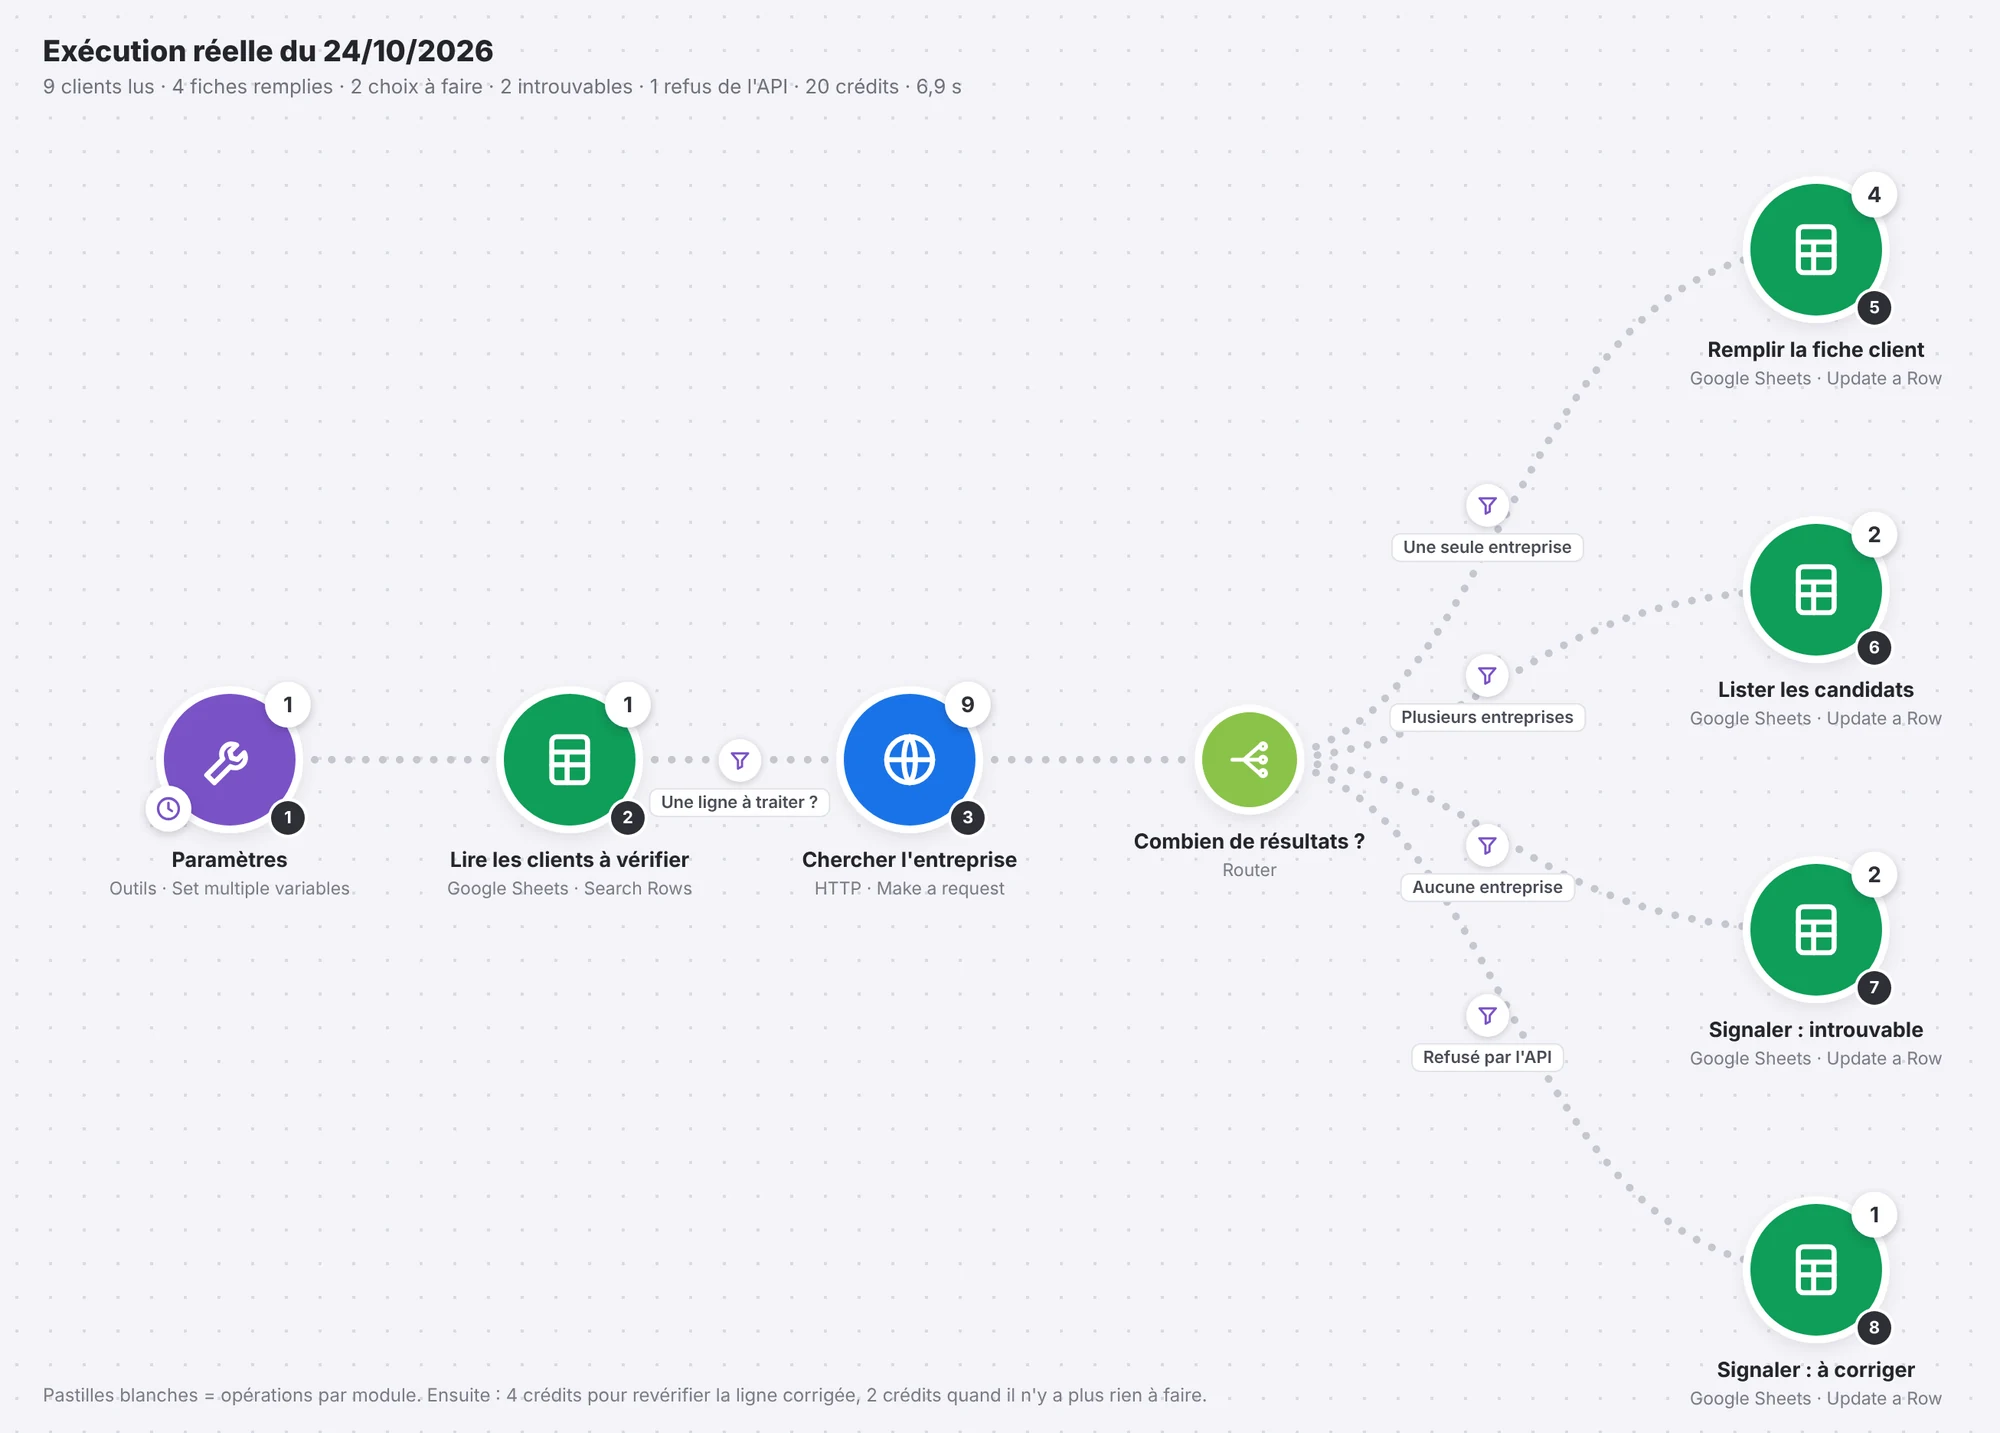
Task: Click the dark badge 8 on 'Signaler : à corriger'
Action: [x=1874, y=1327]
